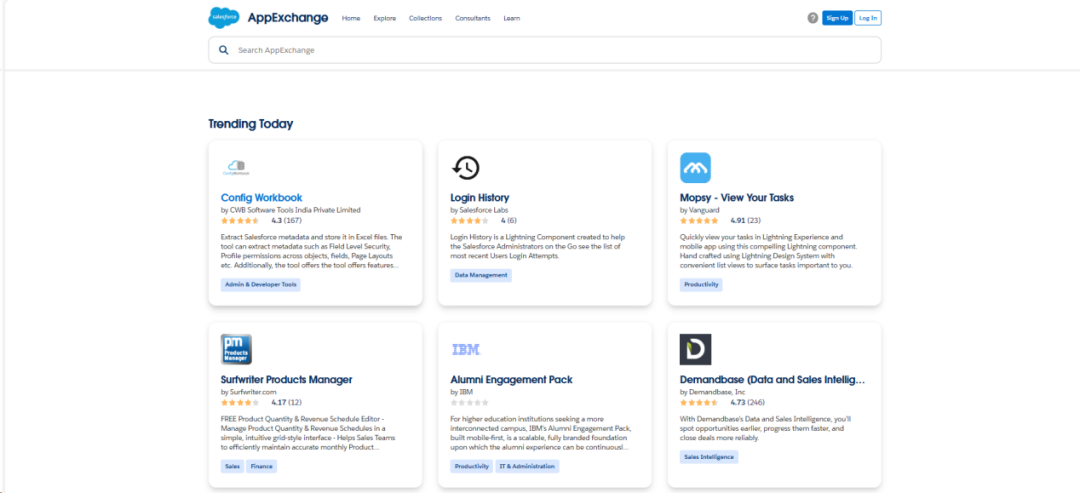Image resolution: width=1080 pixels, height=493 pixels.
Task: Click the Mopsy blue app icon
Action: [695, 167]
